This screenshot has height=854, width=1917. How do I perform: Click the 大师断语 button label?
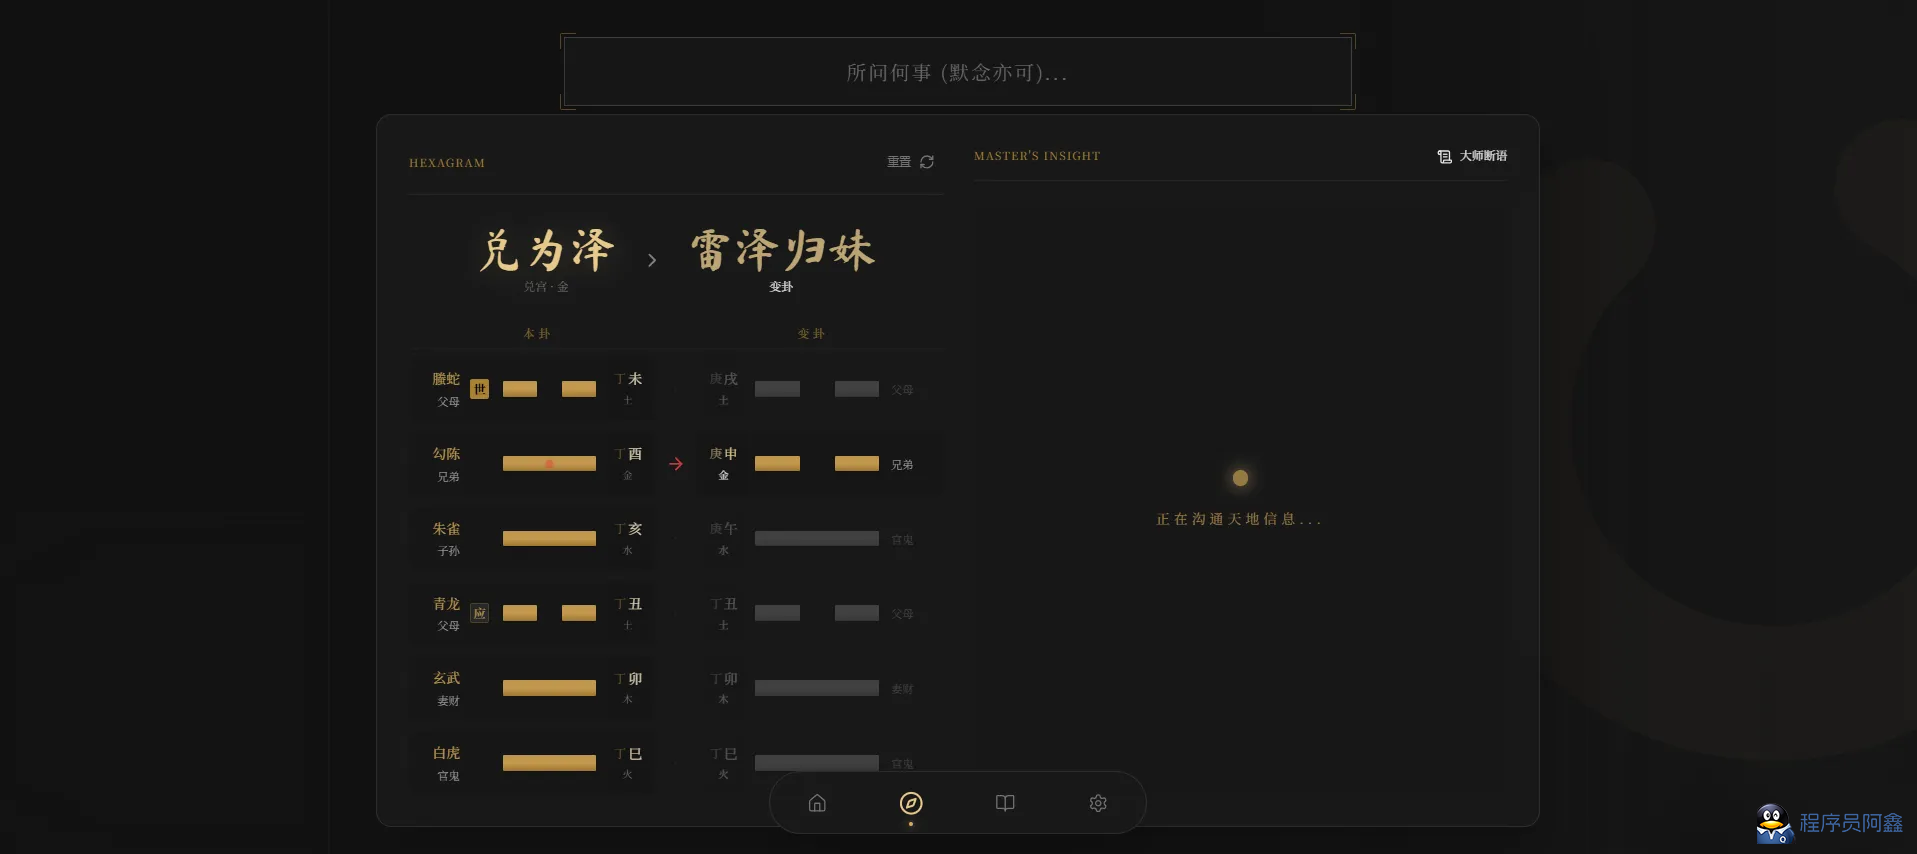pyautogui.click(x=1483, y=156)
